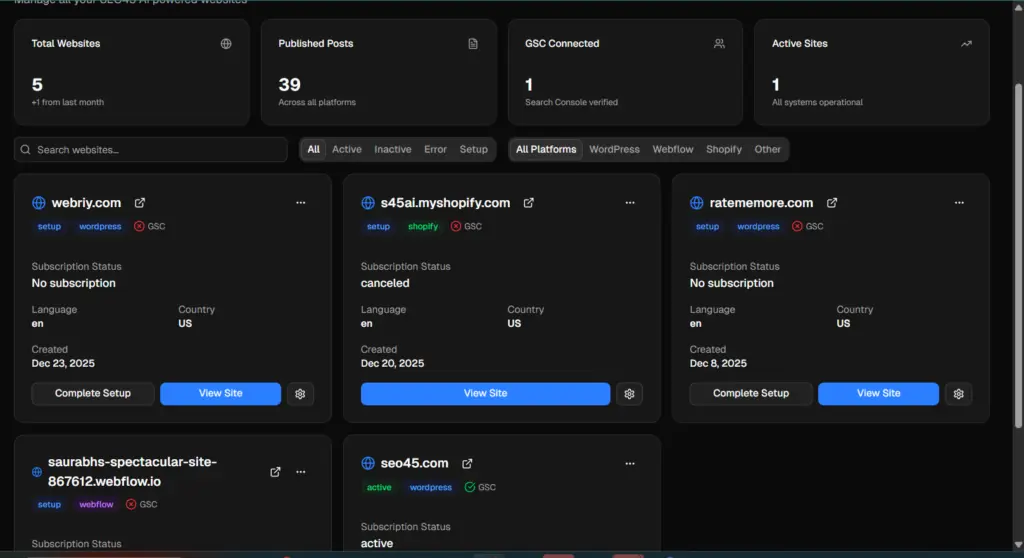Click the document icon on Published Posts card
This screenshot has height=558, width=1024.
pos(473,44)
